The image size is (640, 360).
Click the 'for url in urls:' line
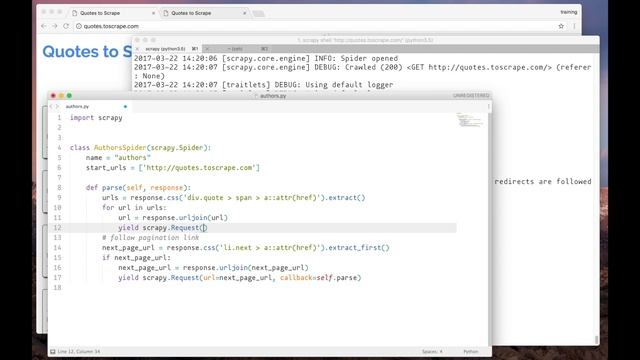click(x=134, y=208)
